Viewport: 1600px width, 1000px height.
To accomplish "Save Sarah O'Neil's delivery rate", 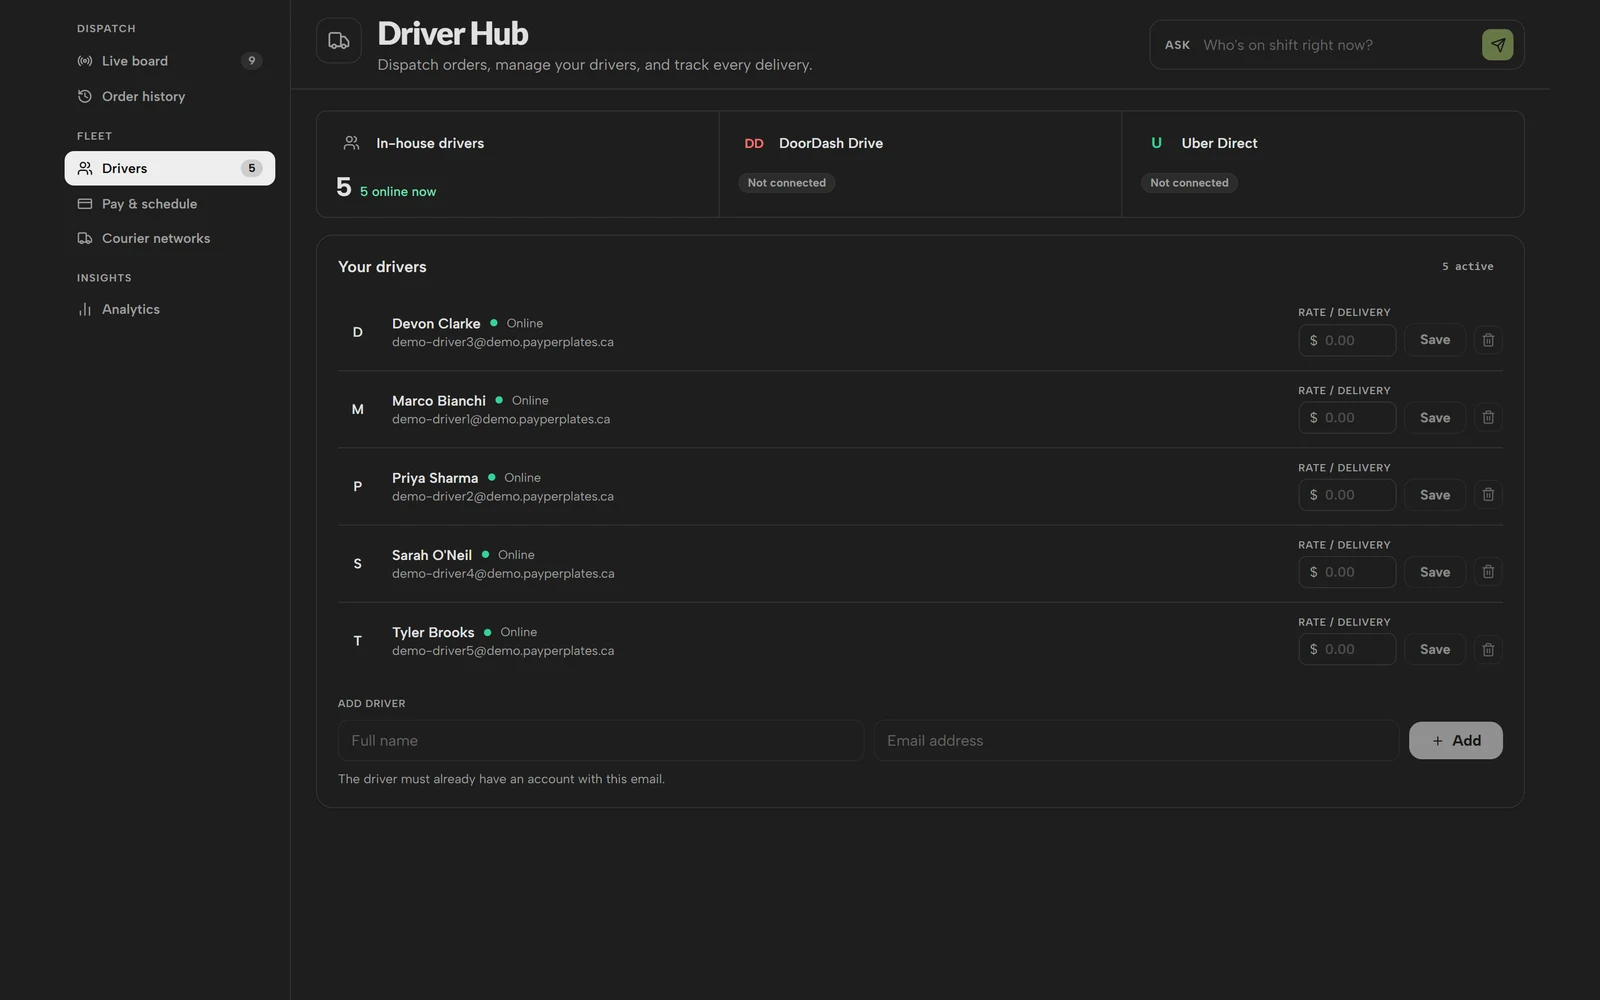I will pos(1435,572).
